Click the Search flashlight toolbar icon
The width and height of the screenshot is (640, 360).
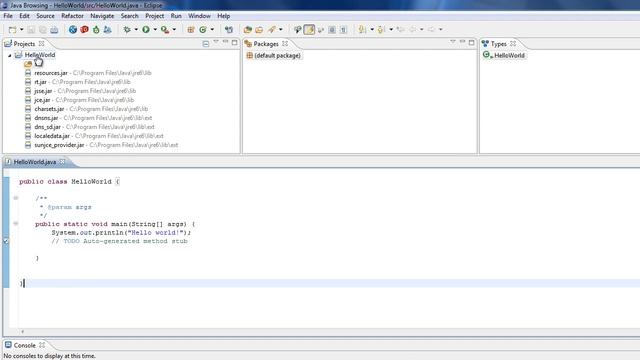click(x=271, y=29)
